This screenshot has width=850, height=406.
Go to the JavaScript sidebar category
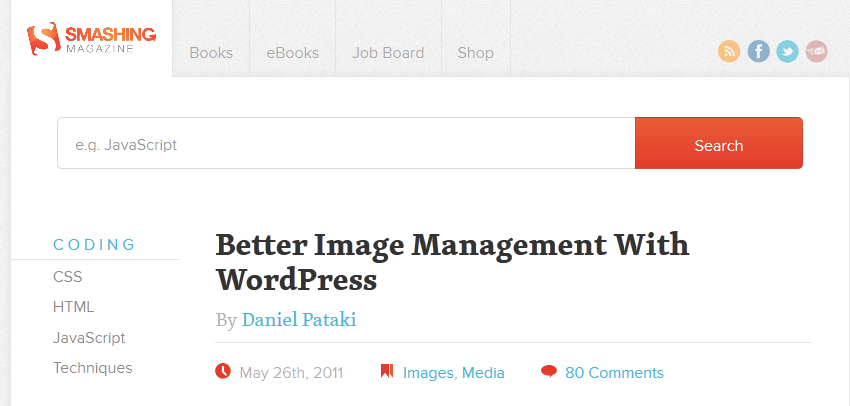[x=89, y=338]
